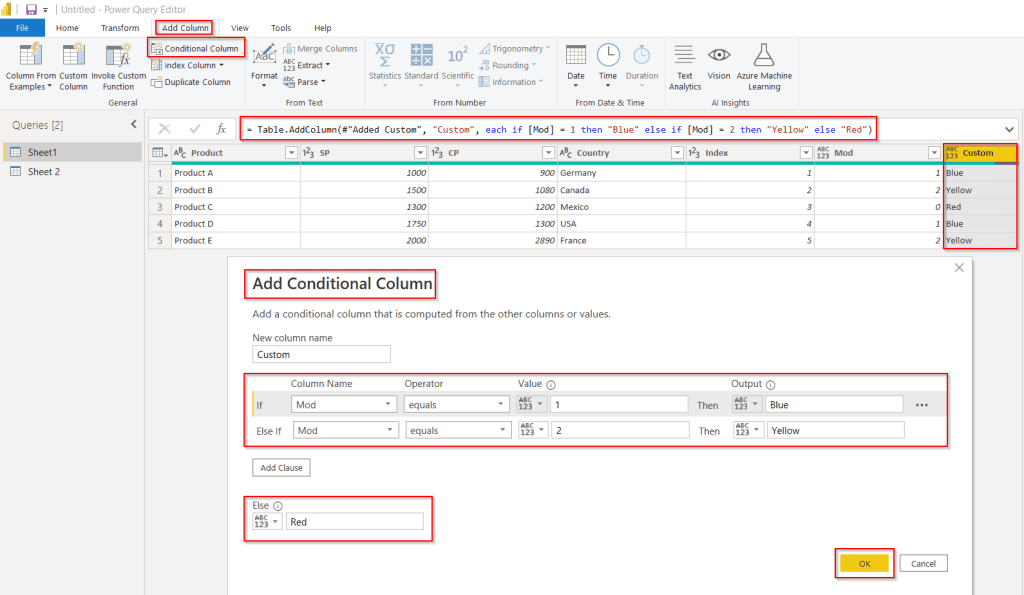The height and width of the screenshot is (595, 1024).
Task: Select Conditional Column in ribbon
Action: 195,48
